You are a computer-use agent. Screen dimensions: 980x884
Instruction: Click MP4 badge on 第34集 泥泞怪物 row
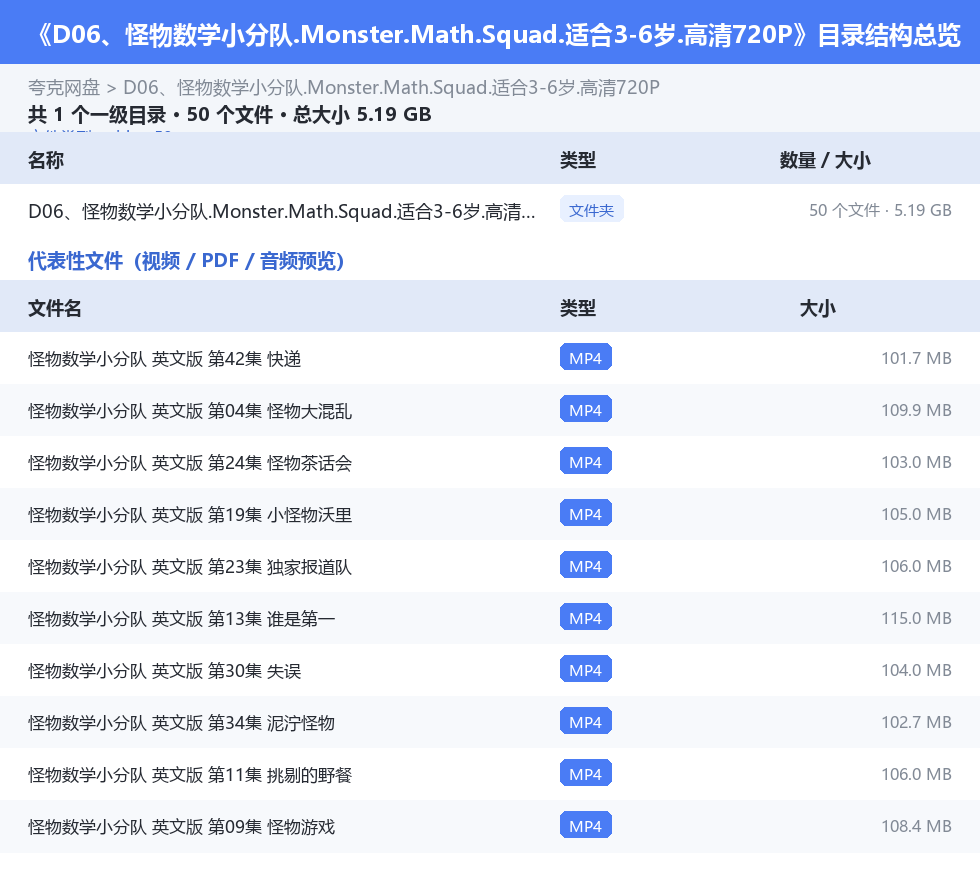586,721
